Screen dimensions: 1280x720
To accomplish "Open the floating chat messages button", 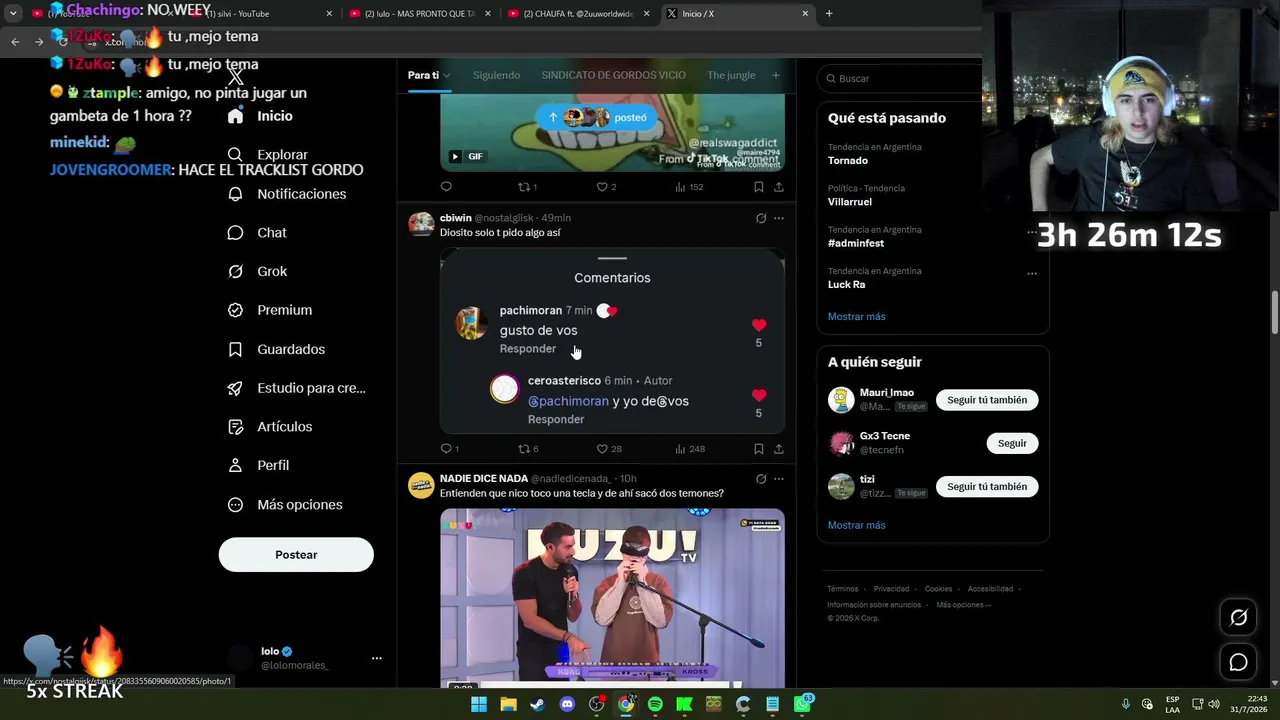I will 1238,662.
